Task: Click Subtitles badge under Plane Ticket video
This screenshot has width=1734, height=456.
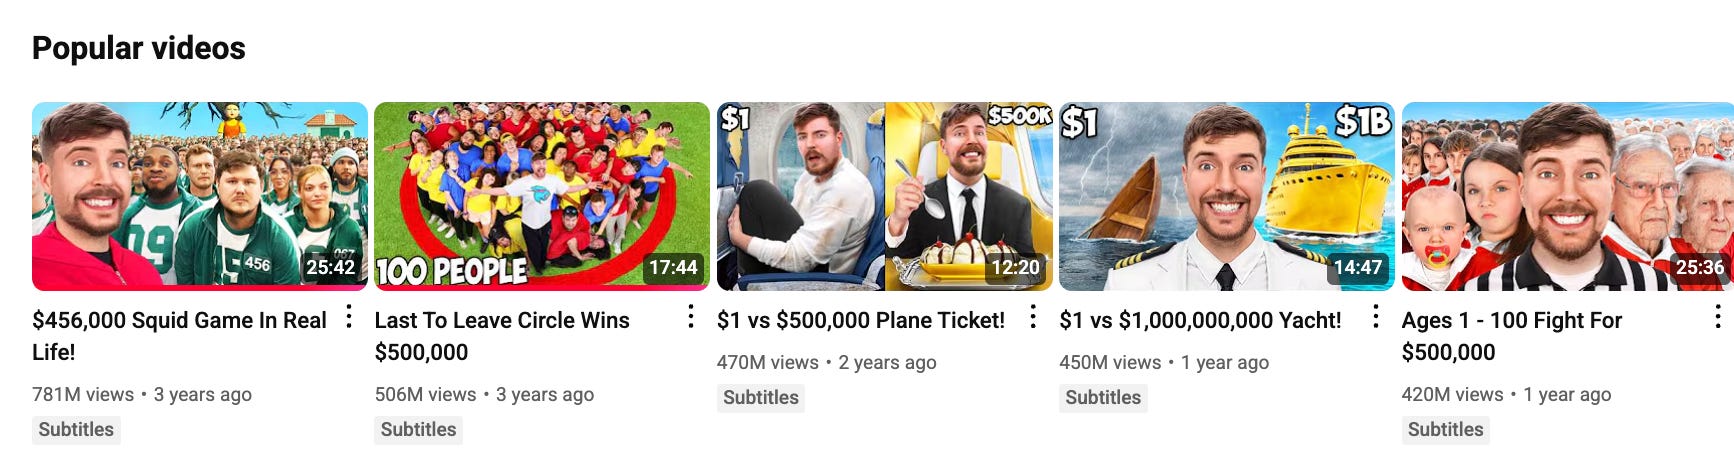Action: click(761, 398)
